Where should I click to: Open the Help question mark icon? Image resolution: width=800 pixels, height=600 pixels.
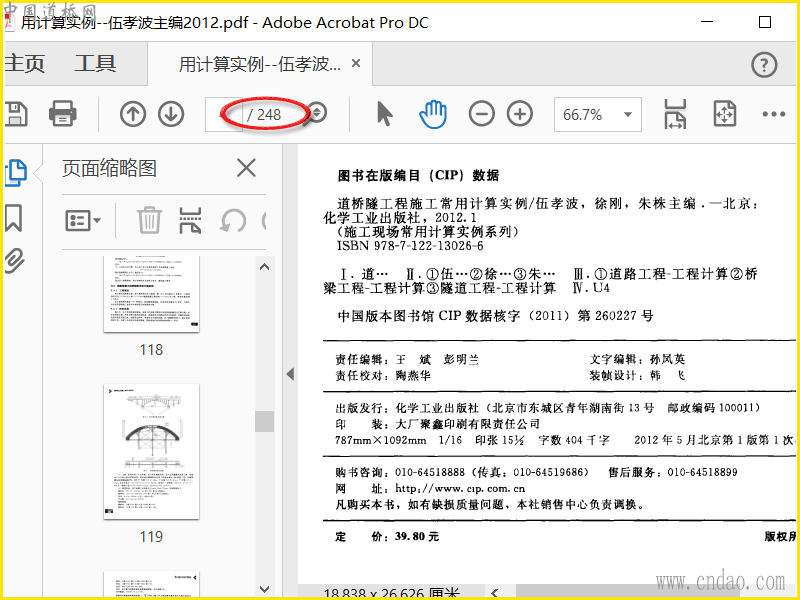(764, 65)
